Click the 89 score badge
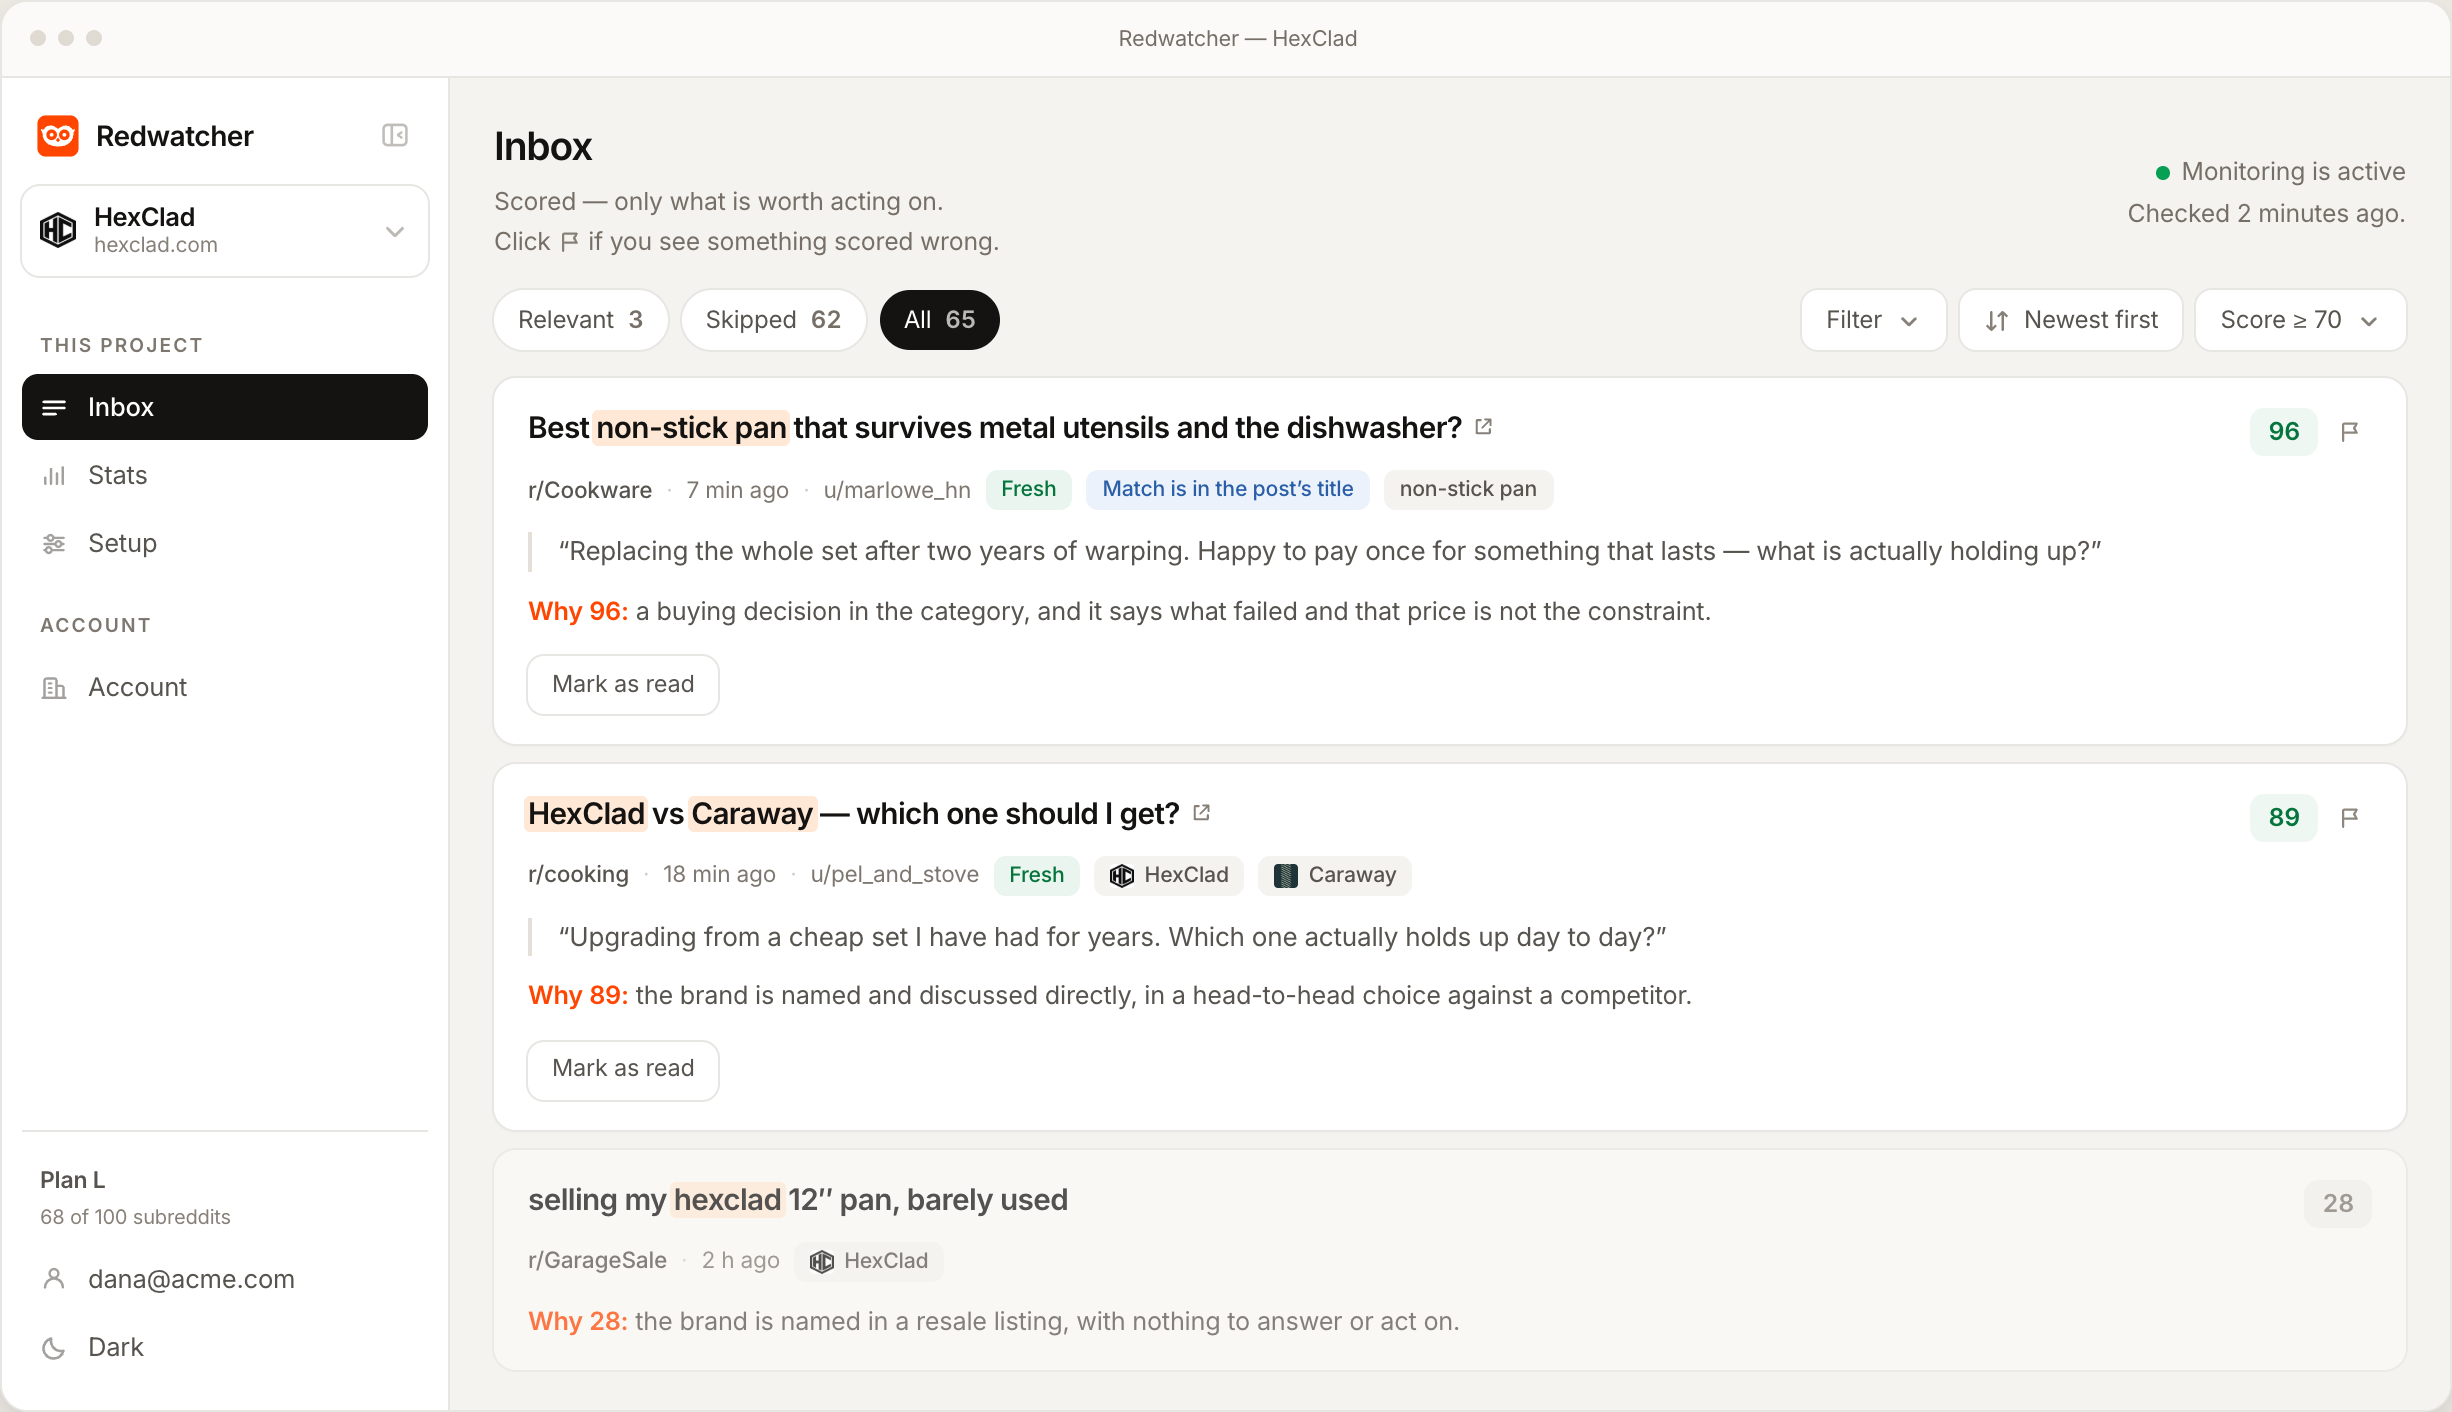Viewport: 2452px width, 1412px height. [2284, 818]
